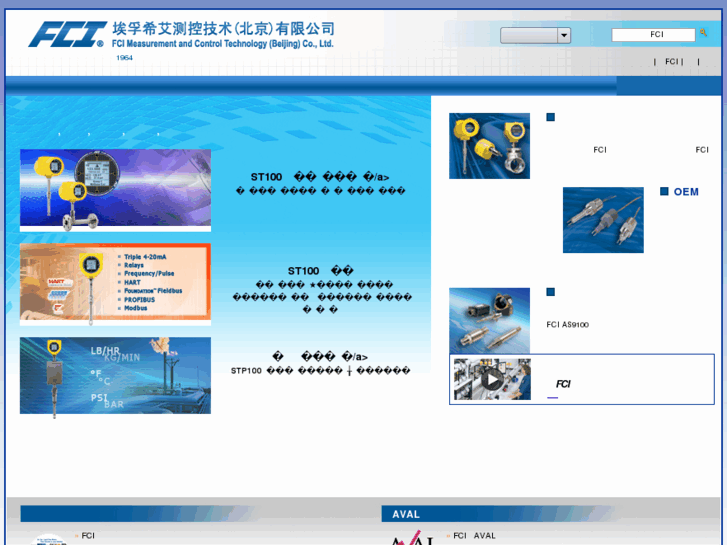Click the FCI AS9100 text
The image size is (727, 545).
pyautogui.click(x=568, y=325)
